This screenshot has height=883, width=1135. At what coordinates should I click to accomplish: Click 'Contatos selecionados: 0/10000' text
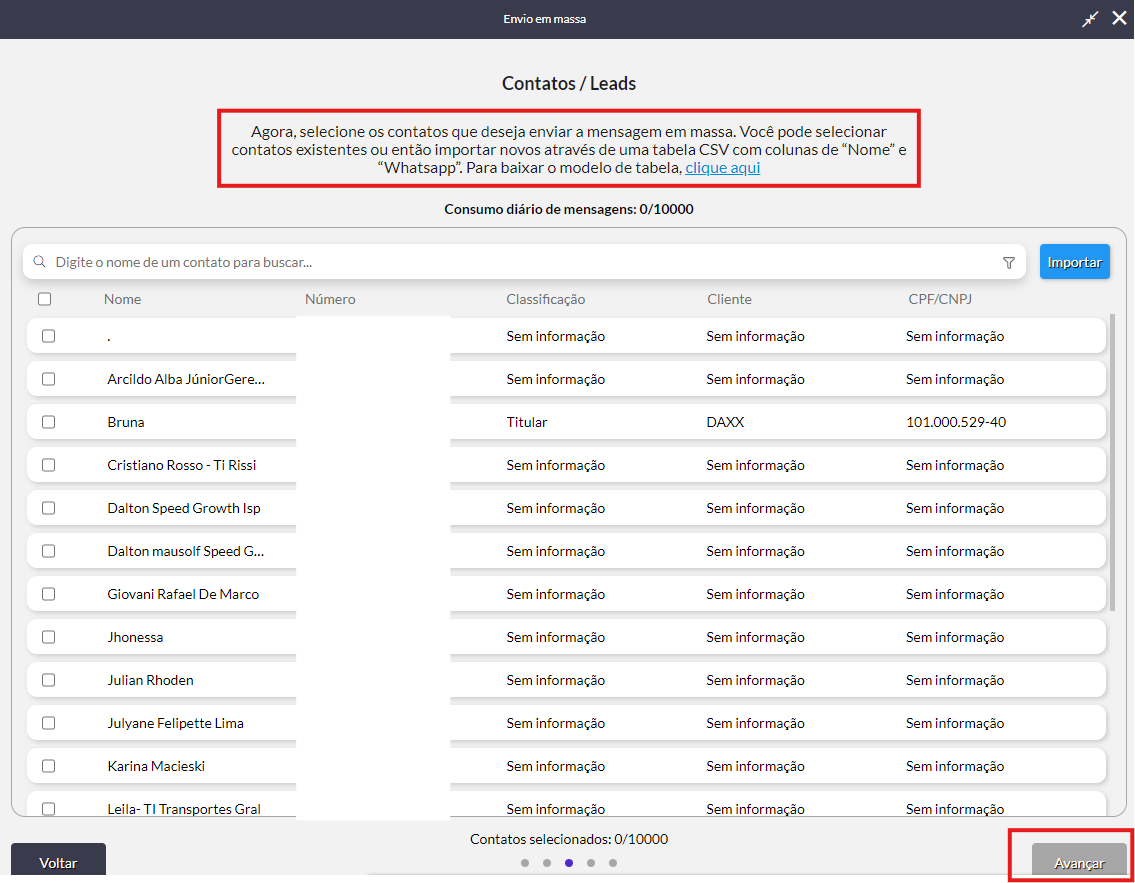point(569,840)
